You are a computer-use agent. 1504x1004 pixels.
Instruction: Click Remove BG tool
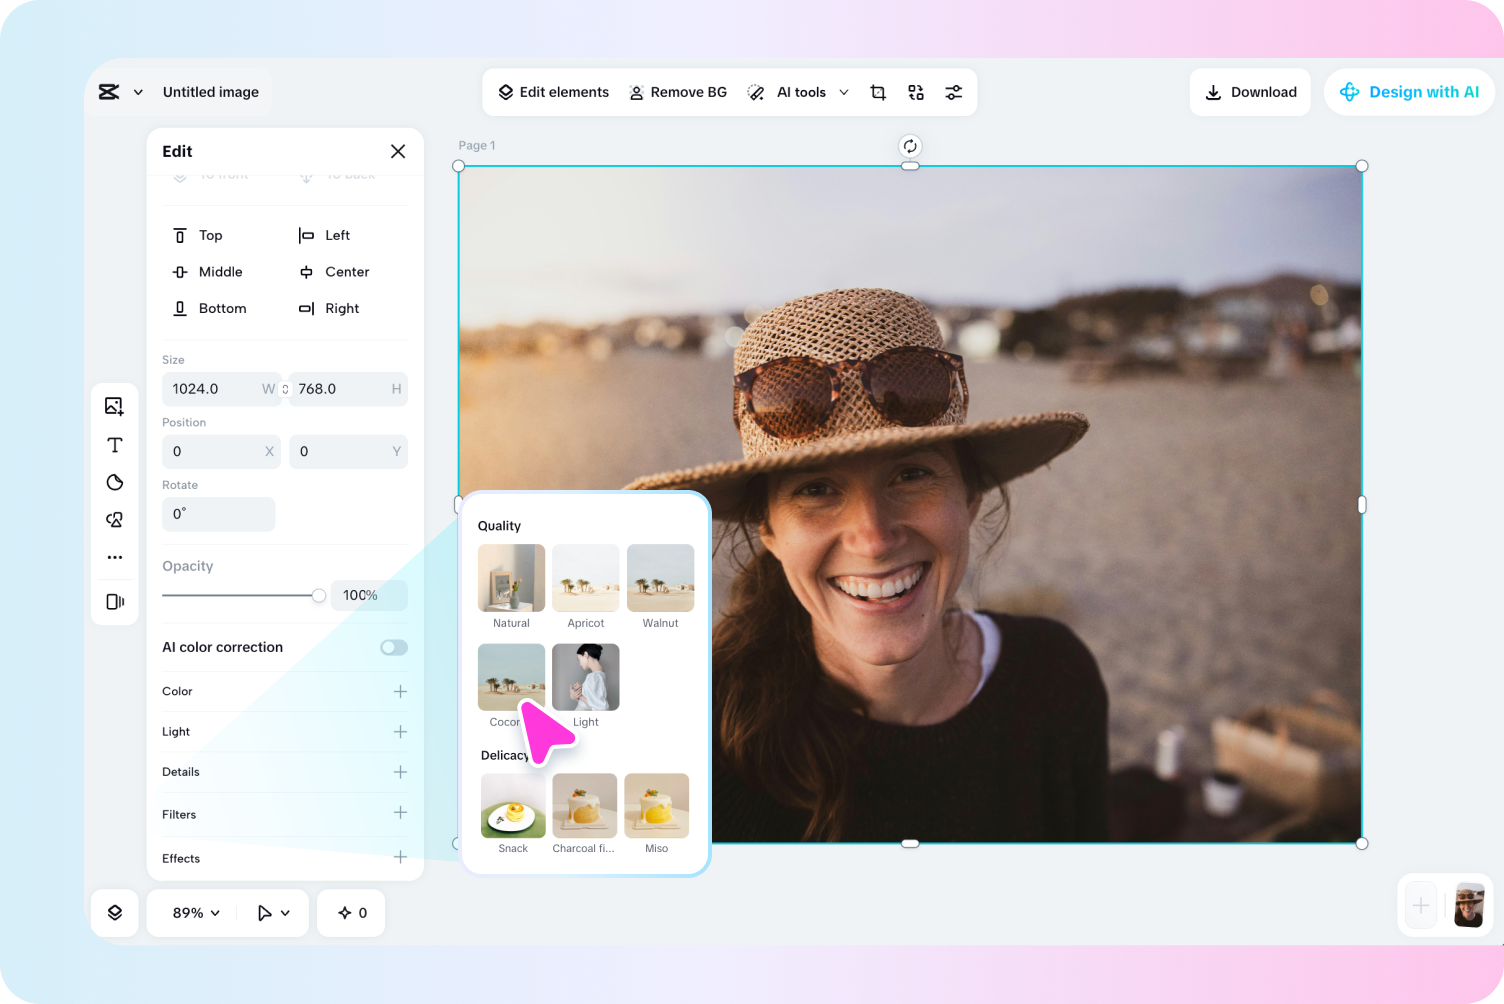click(x=677, y=92)
